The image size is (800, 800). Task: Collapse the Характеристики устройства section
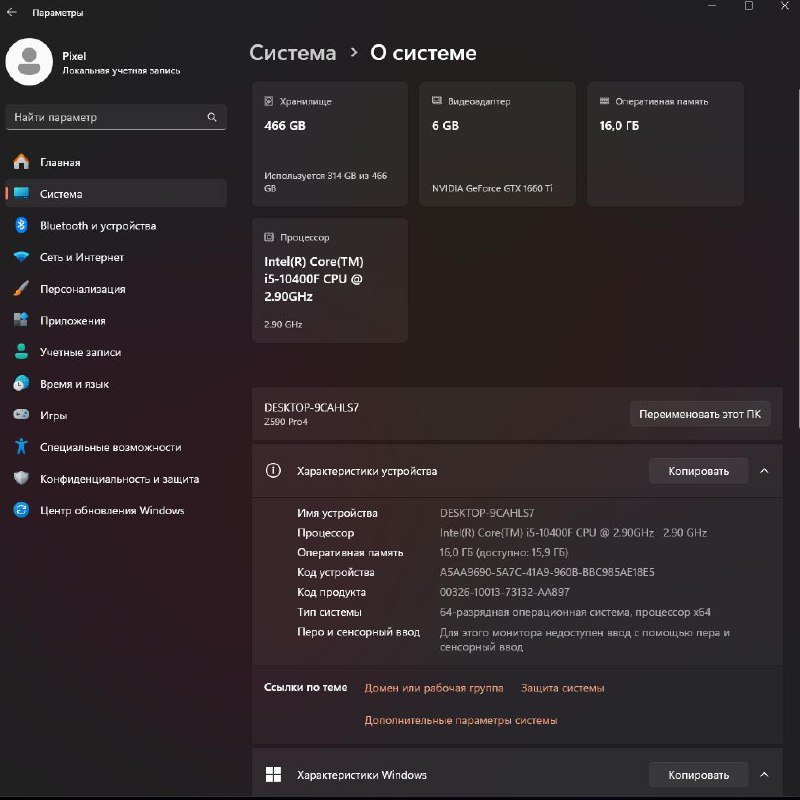(765, 470)
